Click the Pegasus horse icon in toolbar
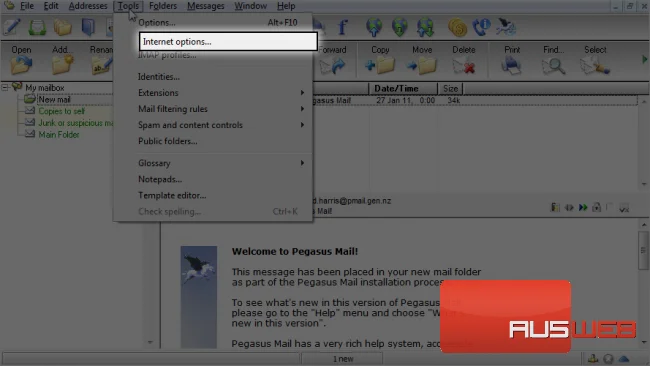The width and height of the screenshot is (650, 366). (x=506, y=27)
